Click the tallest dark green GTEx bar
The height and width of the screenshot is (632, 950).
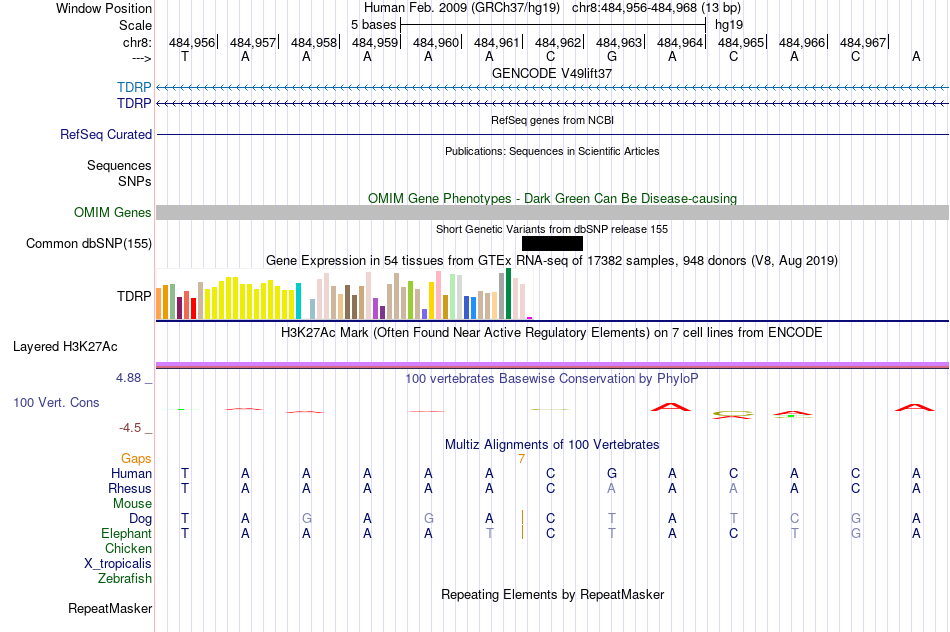[508, 294]
